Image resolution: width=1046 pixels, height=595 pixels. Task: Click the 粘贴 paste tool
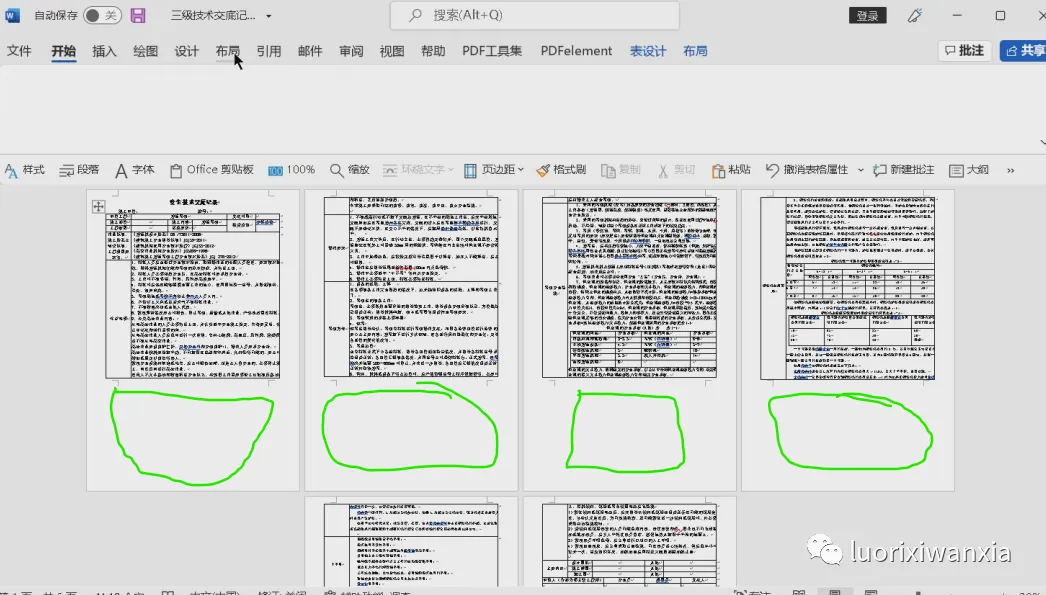click(x=731, y=170)
